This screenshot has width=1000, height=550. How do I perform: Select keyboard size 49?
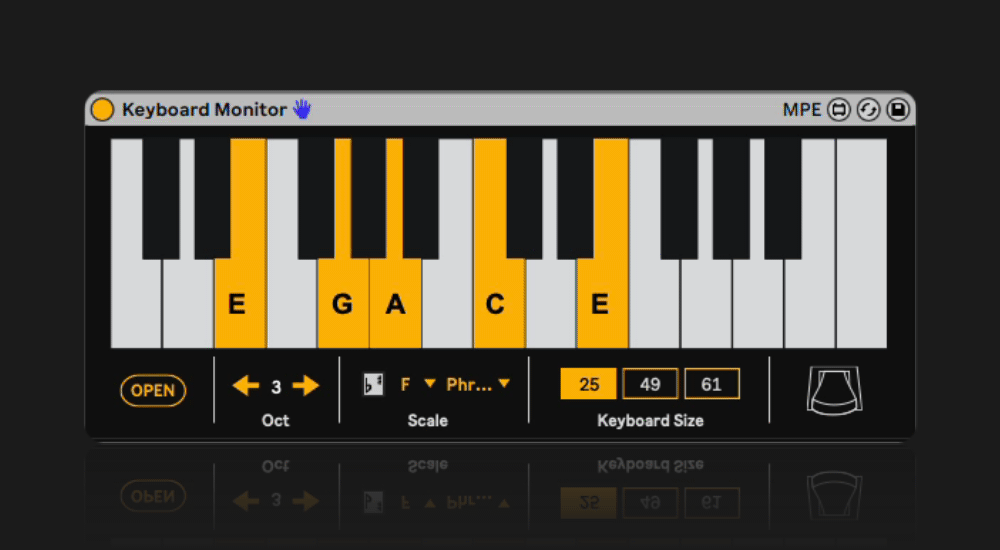click(650, 384)
